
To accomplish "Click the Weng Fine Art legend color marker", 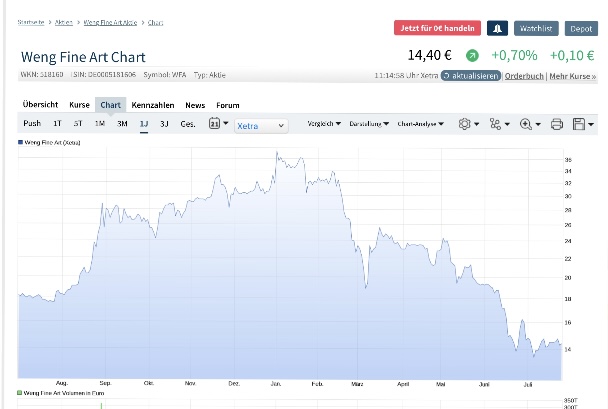I will 20,143.
